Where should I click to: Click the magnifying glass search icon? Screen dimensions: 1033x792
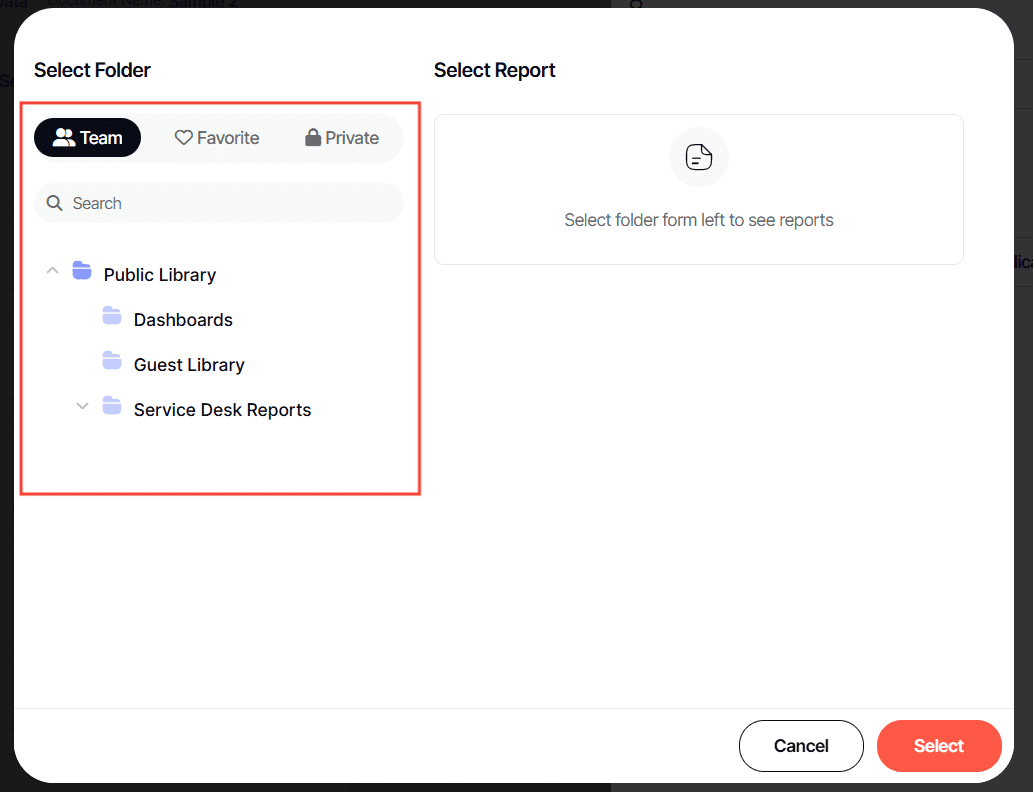(55, 203)
